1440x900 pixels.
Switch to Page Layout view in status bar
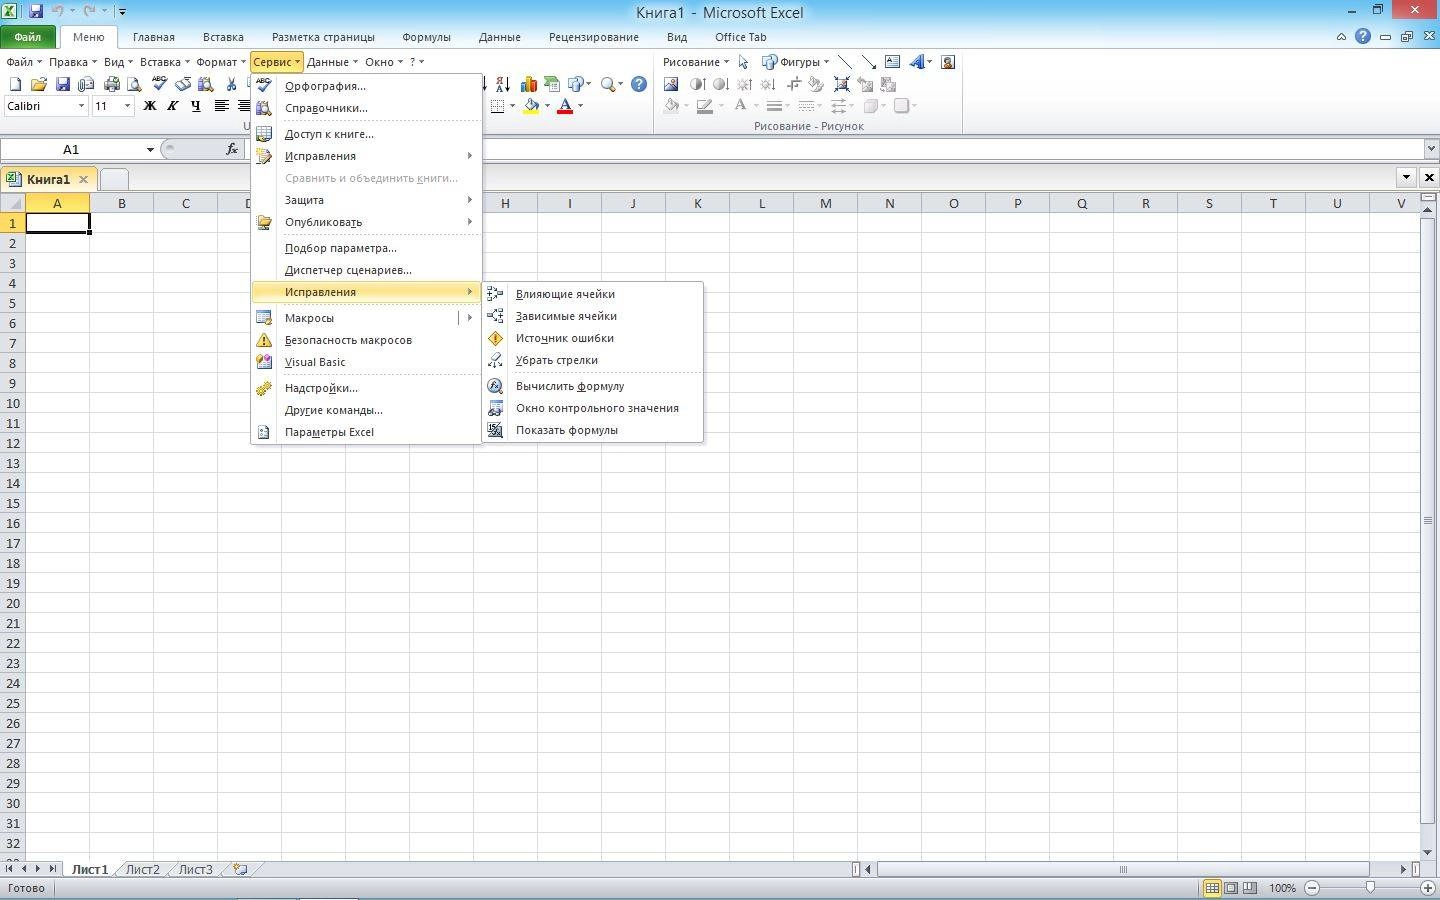(x=1231, y=888)
